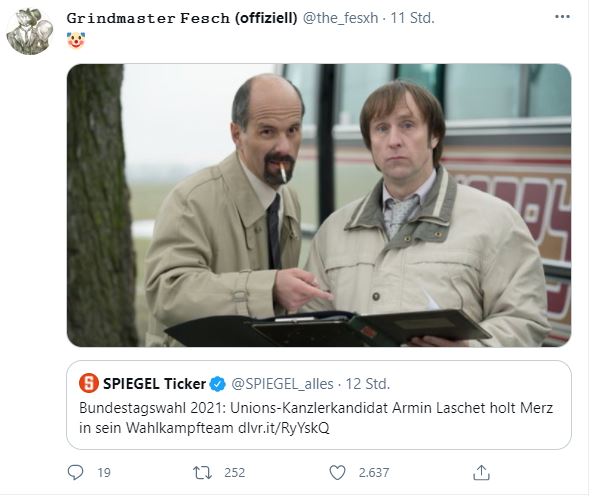Enlarge the photo of two men
The height and width of the screenshot is (496, 601).
[319, 205]
